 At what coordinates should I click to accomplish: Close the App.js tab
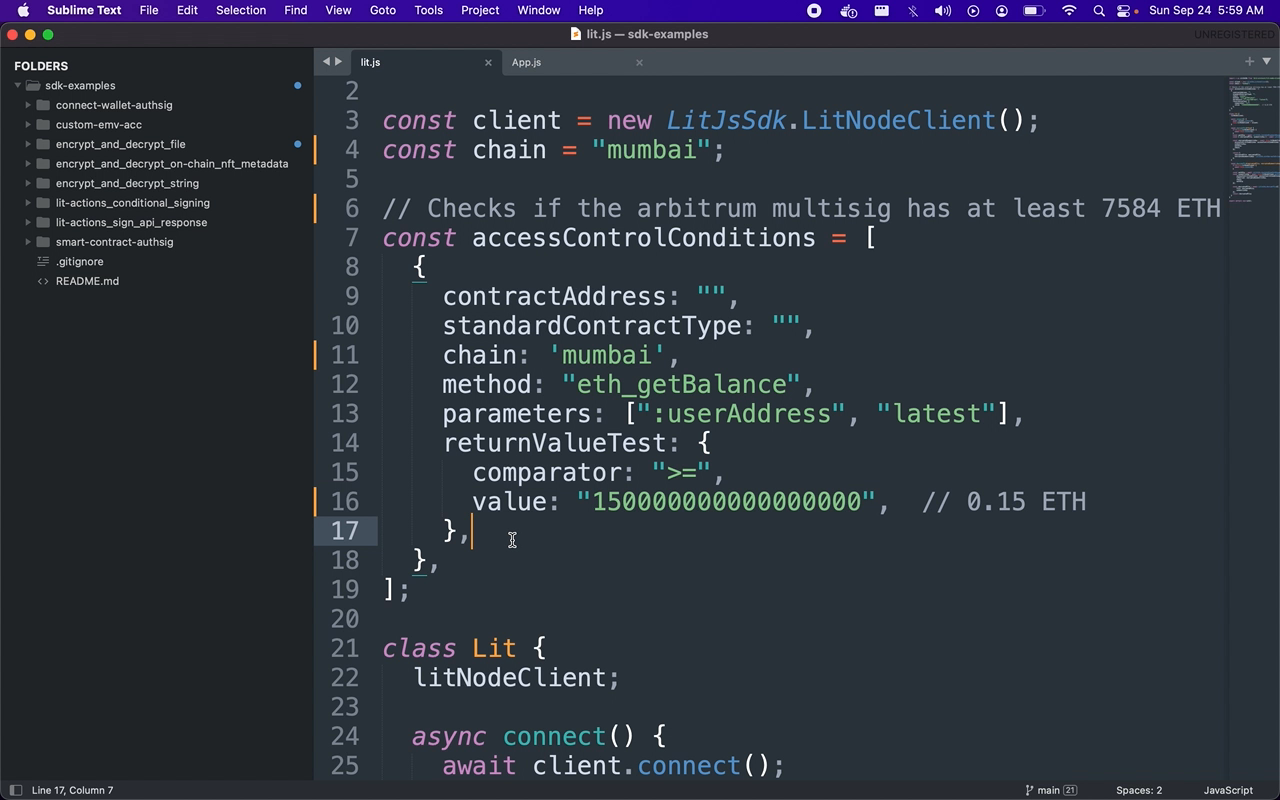click(x=639, y=62)
